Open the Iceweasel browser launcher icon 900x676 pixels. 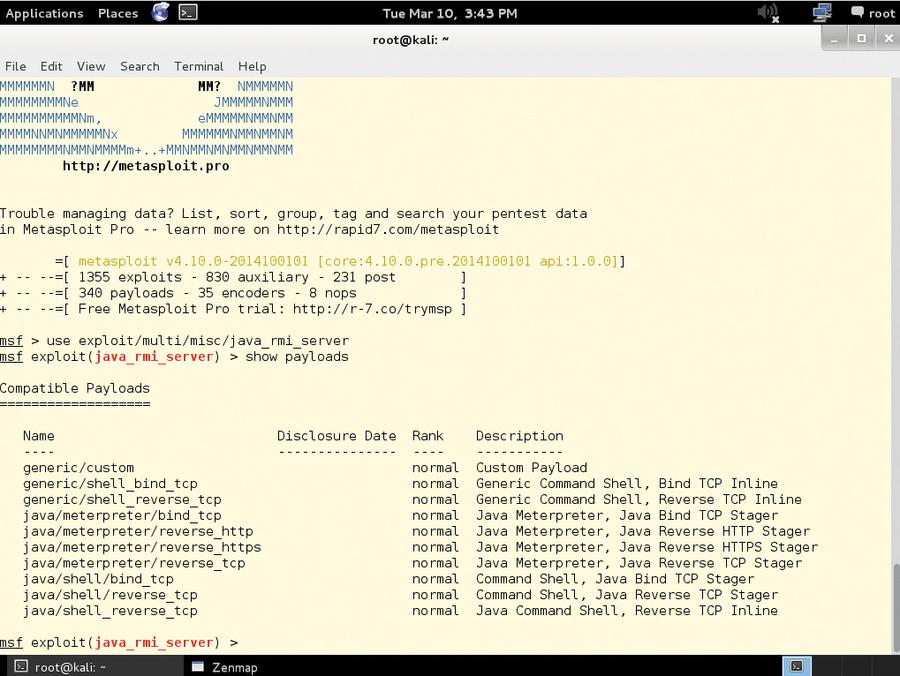click(x=161, y=13)
